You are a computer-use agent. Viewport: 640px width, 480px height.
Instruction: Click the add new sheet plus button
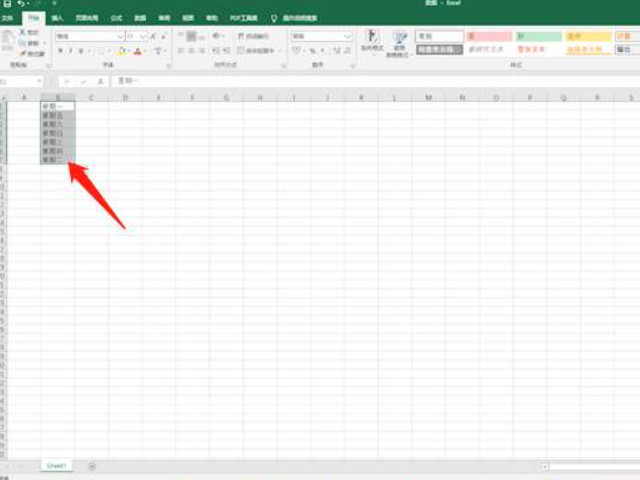tap(92, 466)
